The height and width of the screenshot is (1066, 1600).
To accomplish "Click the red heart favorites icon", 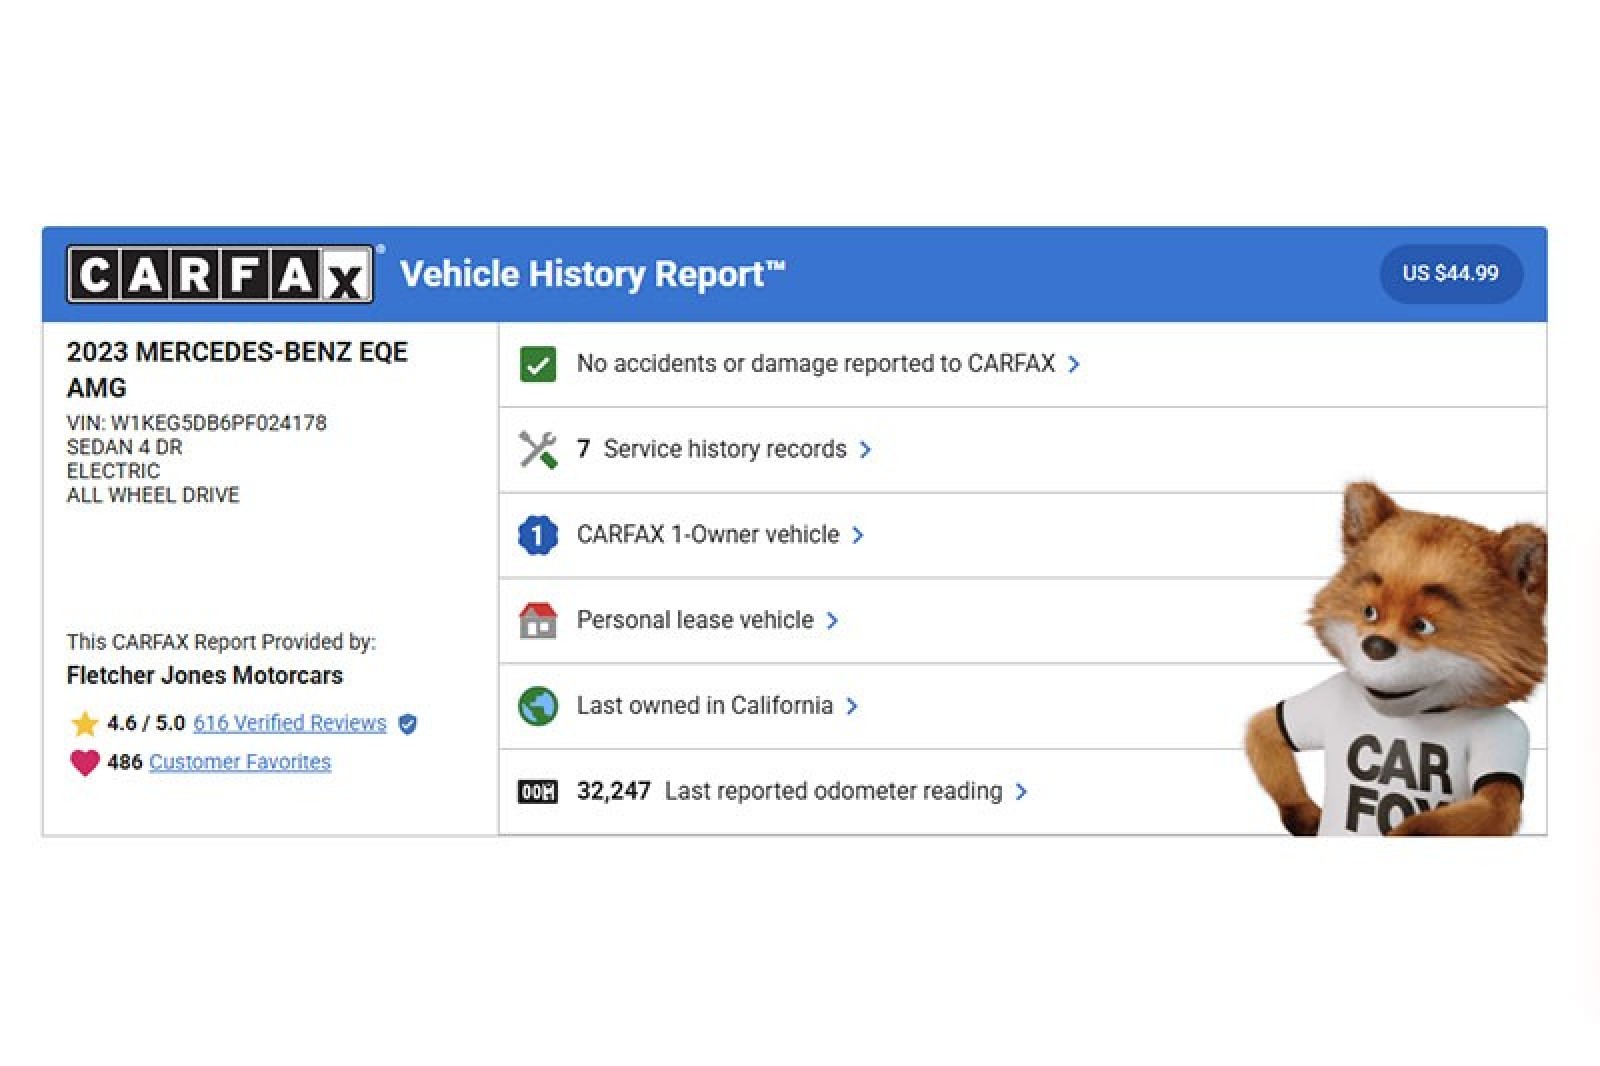I will click(x=83, y=761).
